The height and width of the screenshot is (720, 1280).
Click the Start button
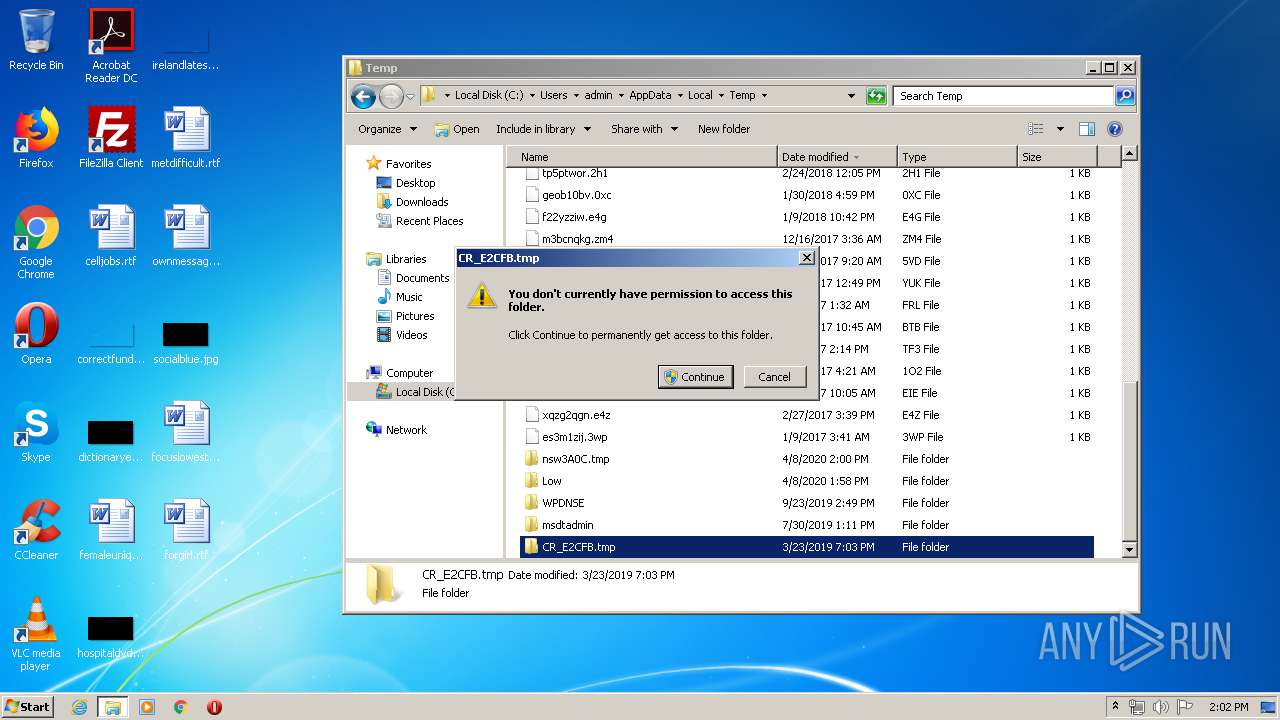[x=28, y=706]
